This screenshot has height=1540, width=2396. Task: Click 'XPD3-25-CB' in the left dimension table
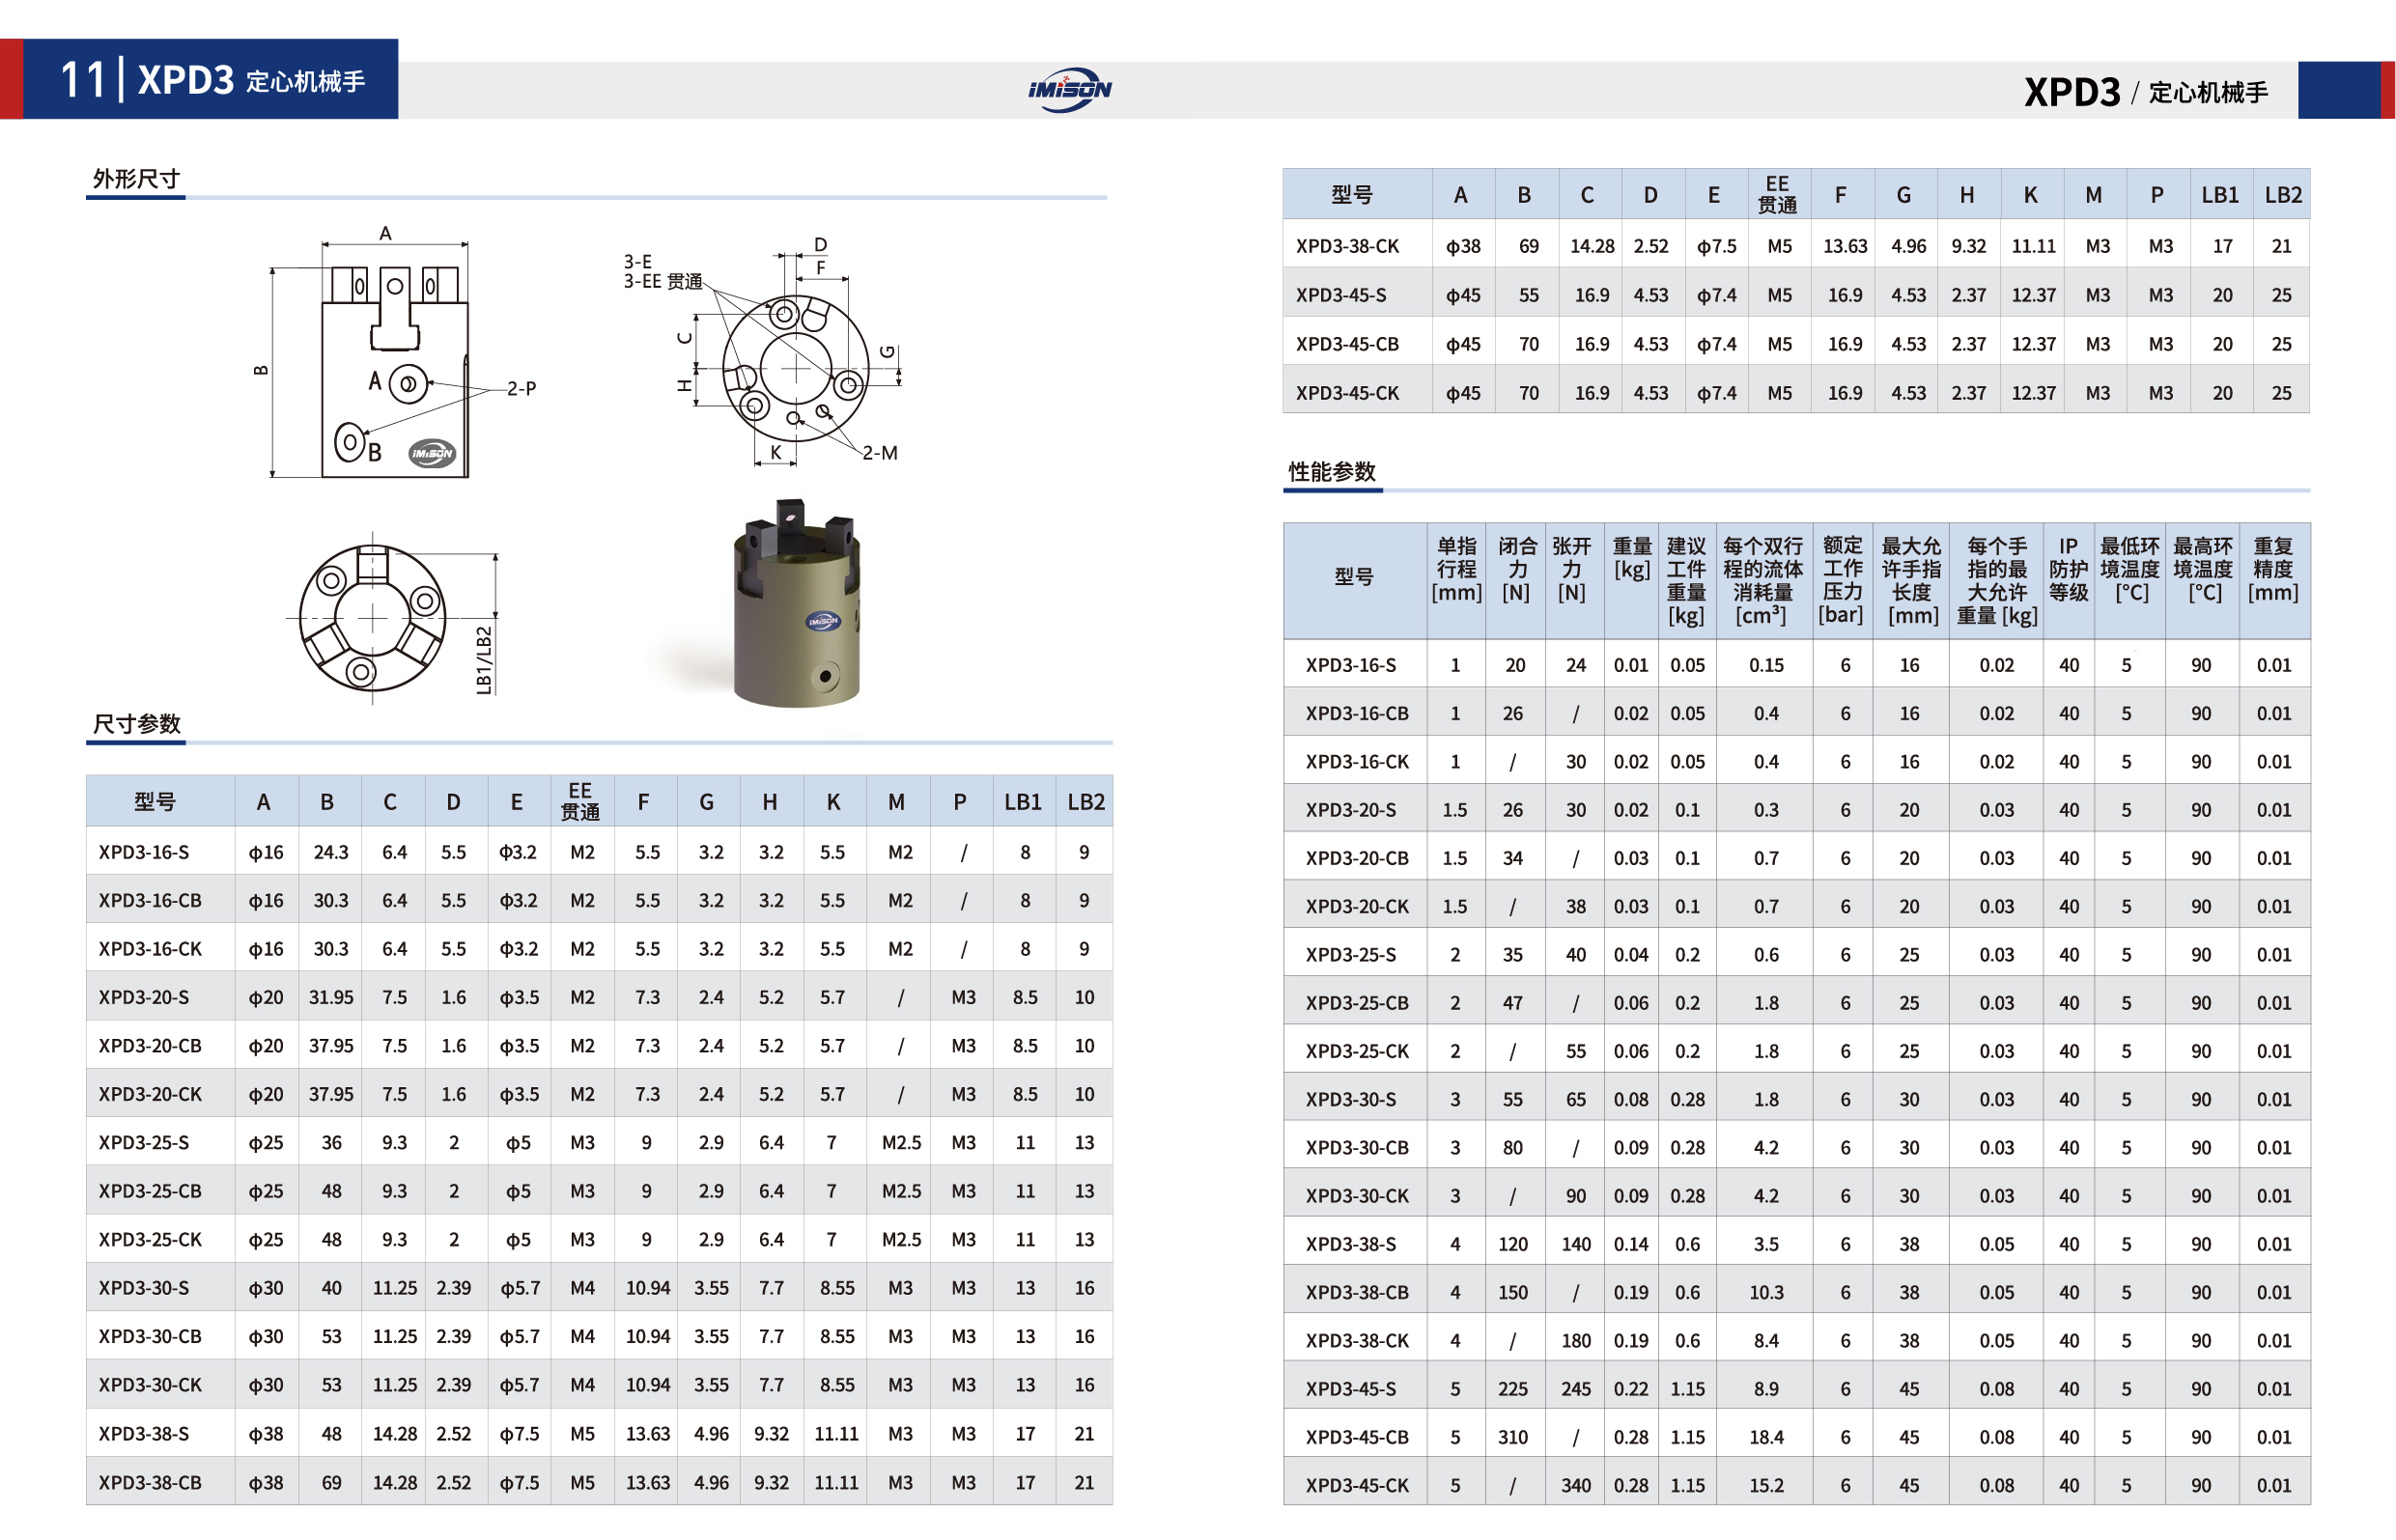click(x=150, y=1191)
